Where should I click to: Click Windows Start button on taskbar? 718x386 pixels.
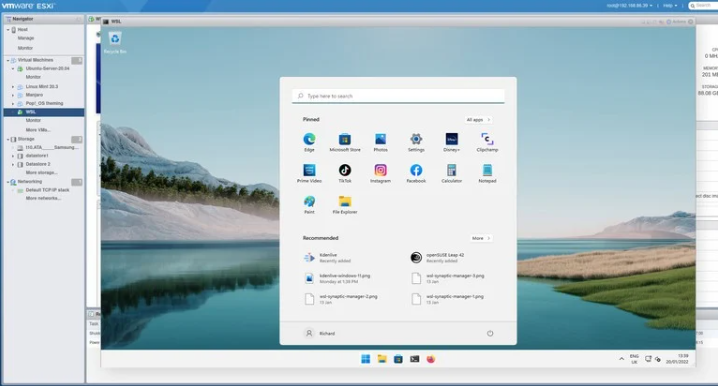(x=365, y=359)
